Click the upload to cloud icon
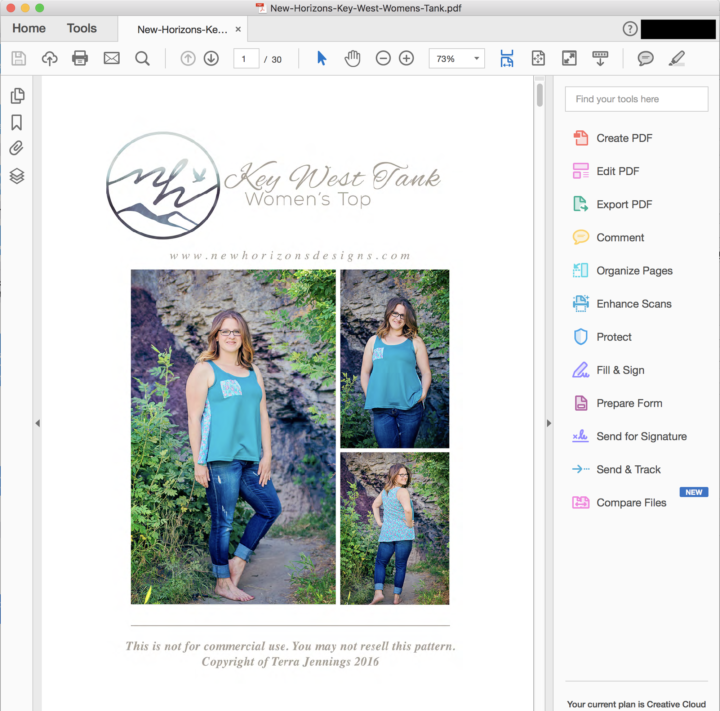Screen dimensions: 720x711 pyautogui.click(x=49, y=59)
